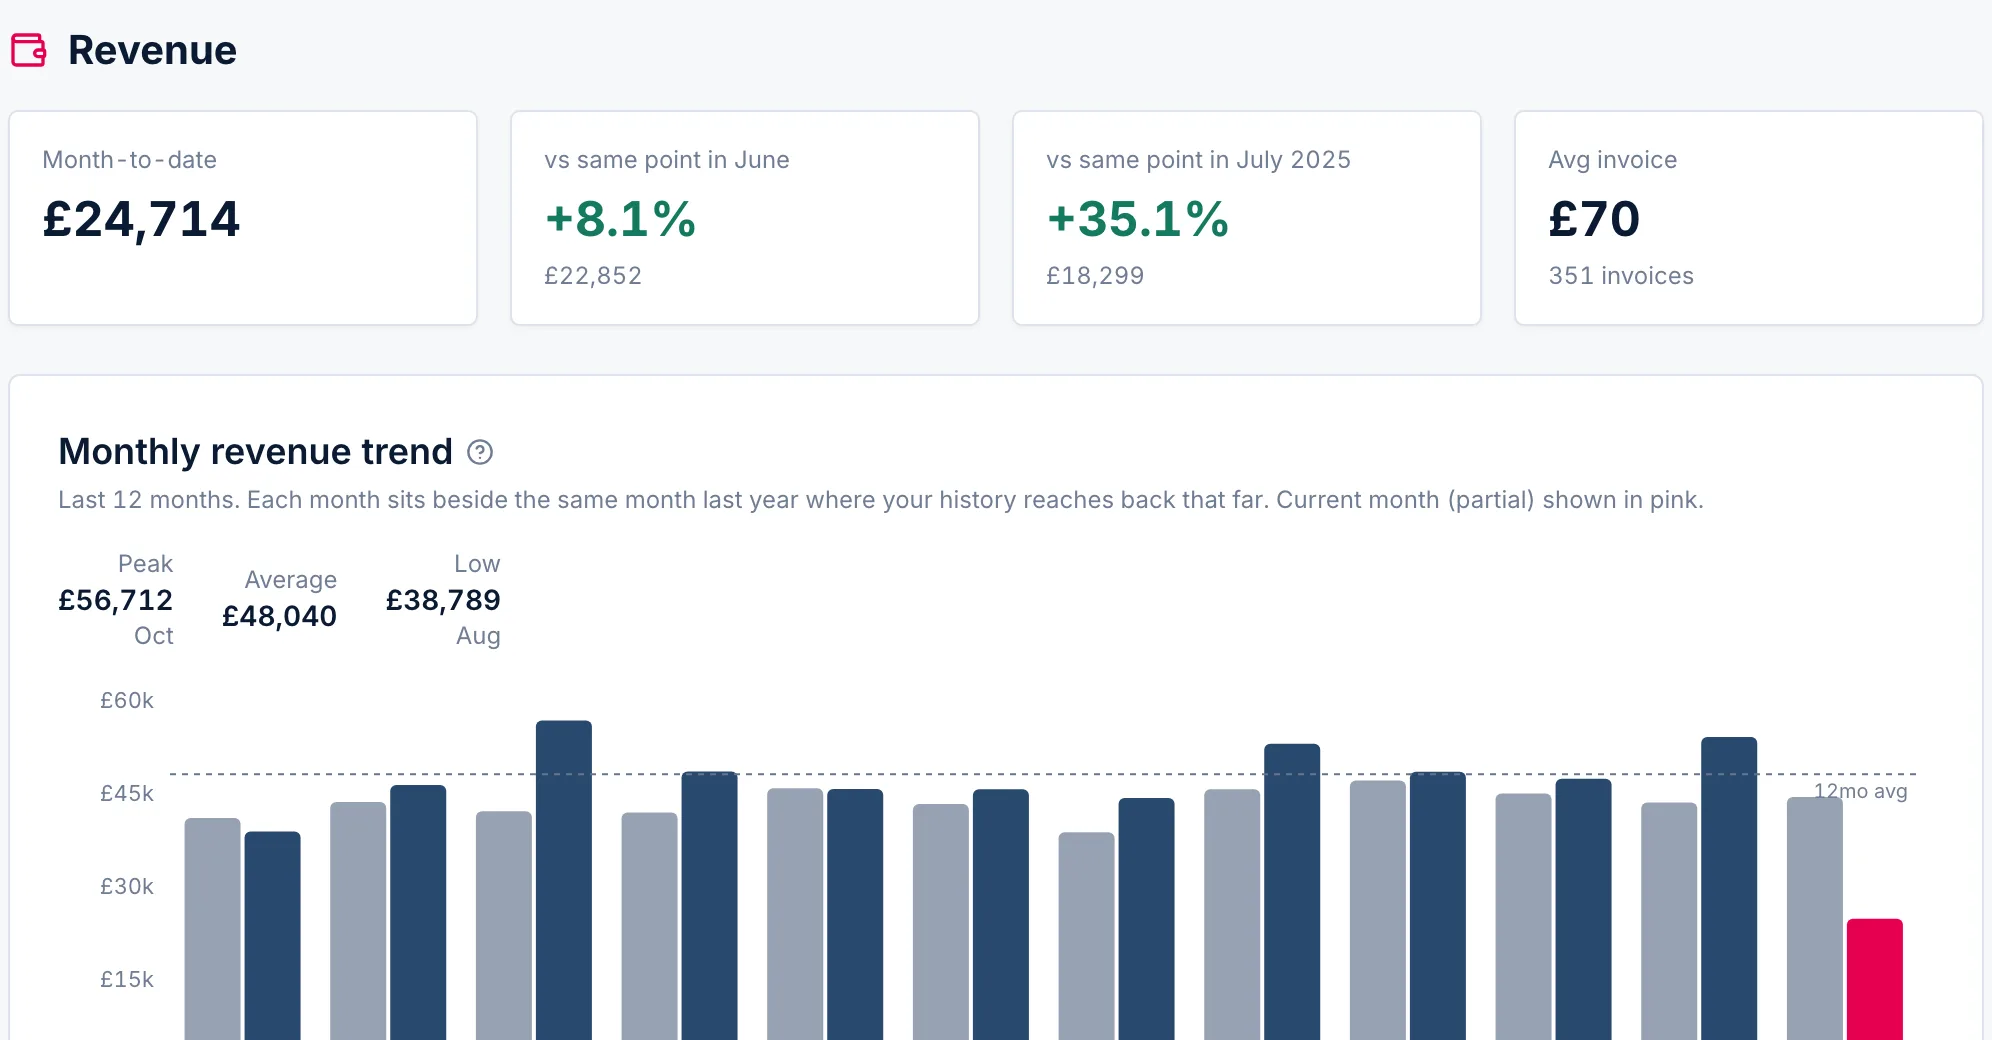Click the £70 average invoice value
This screenshot has width=1992, height=1040.
click(x=1594, y=219)
